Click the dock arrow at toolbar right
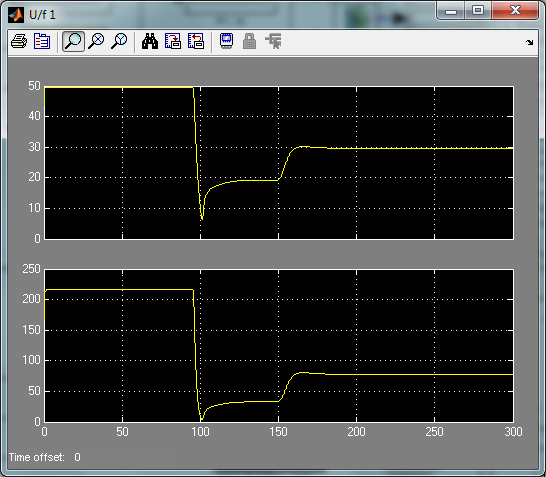 530,42
